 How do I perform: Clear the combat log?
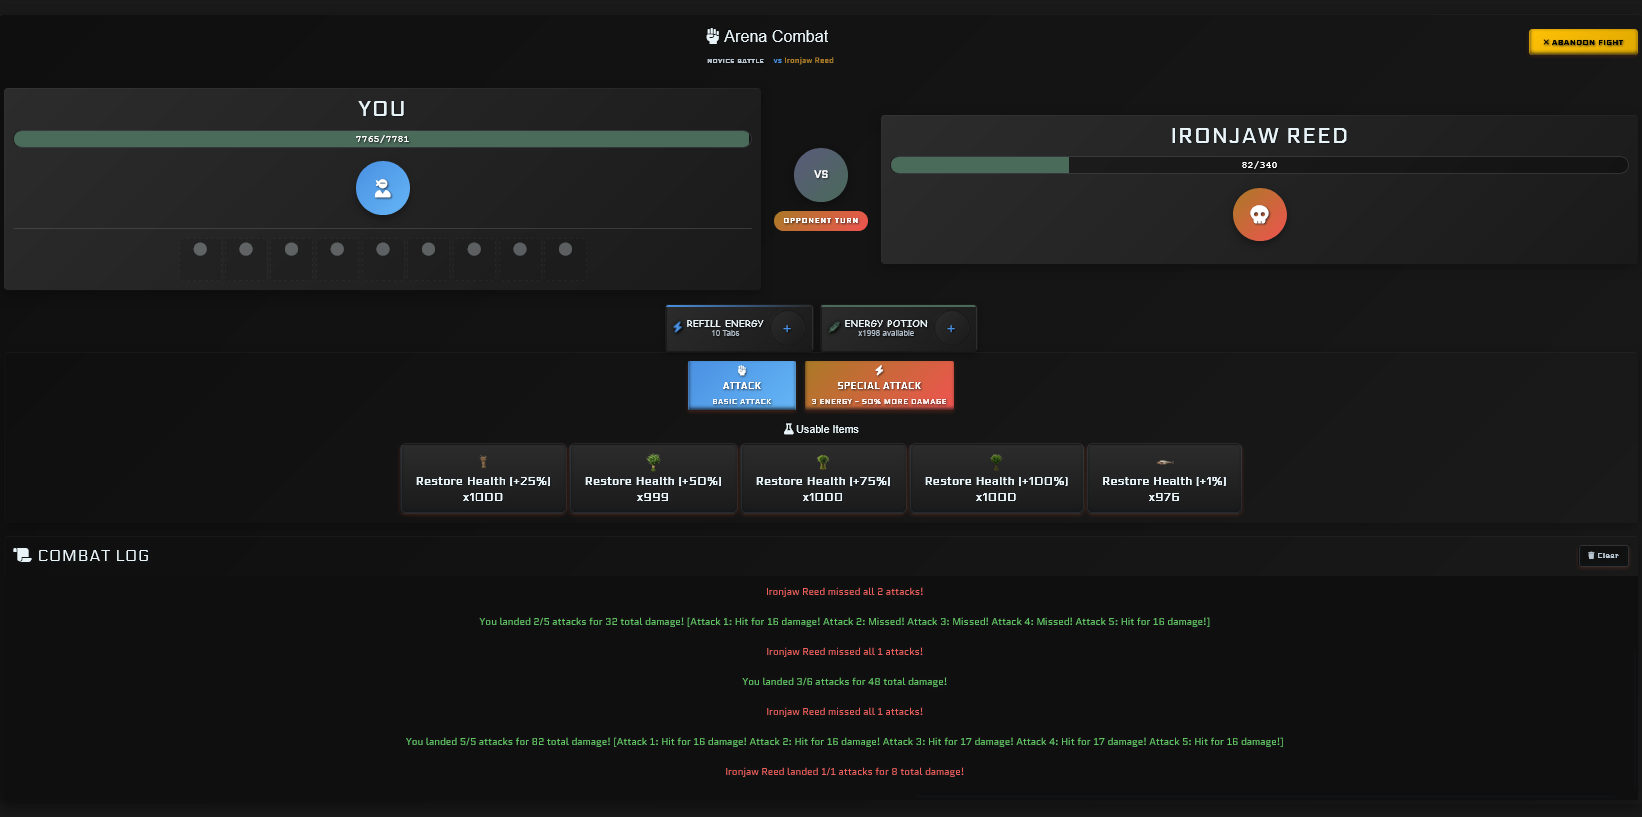(1603, 556)
